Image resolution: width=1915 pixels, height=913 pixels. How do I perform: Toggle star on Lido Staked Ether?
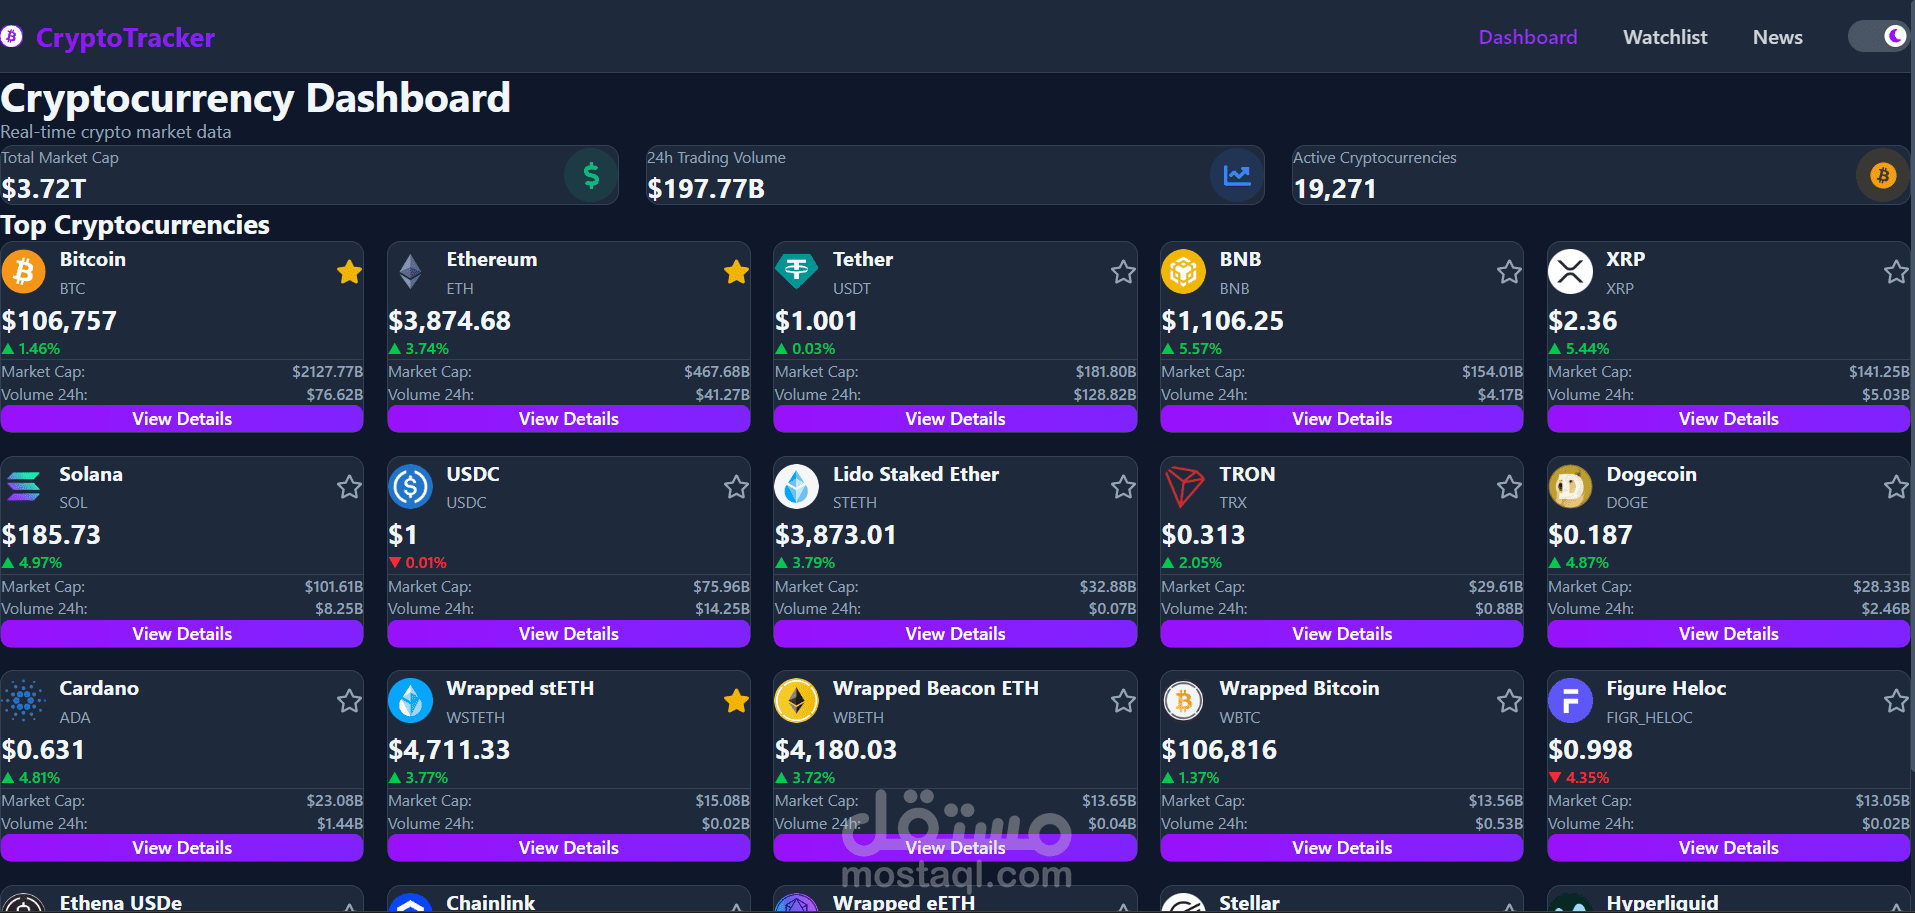[x=1123, y=487]
